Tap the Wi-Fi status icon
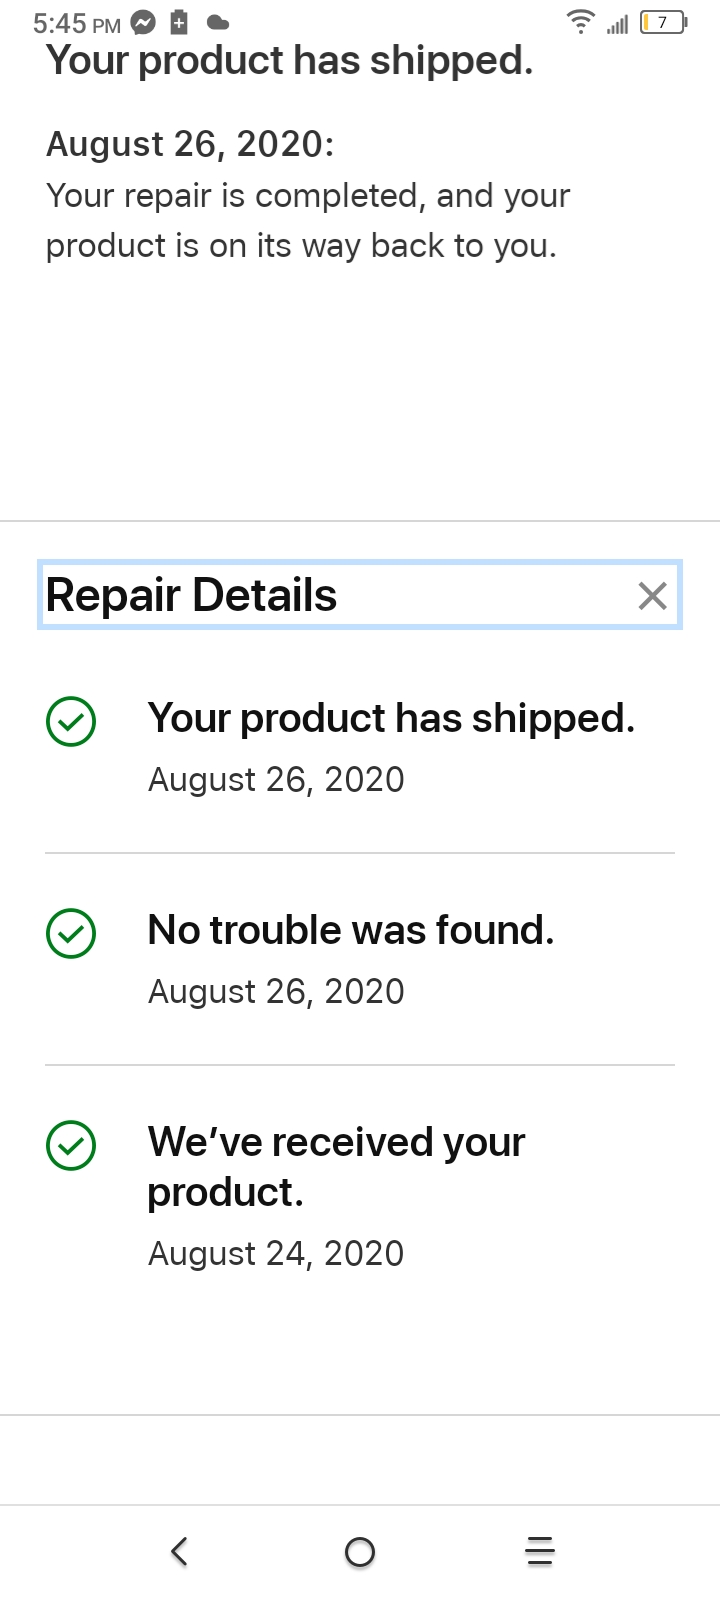The width and height of the screenshot is (720, 1600). click(x=580, y=21)
